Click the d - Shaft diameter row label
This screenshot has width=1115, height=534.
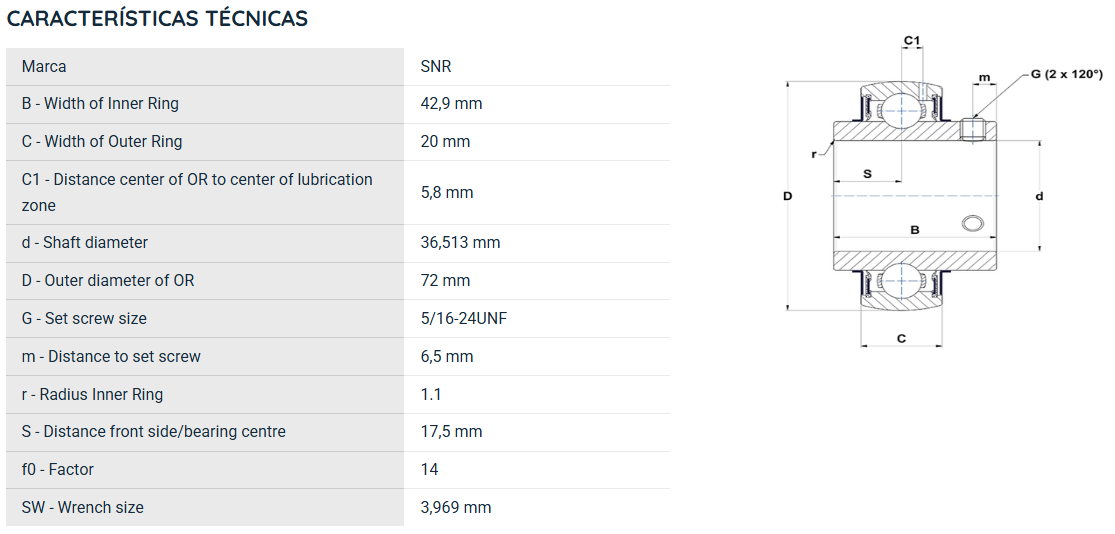[x=85, y=242]
